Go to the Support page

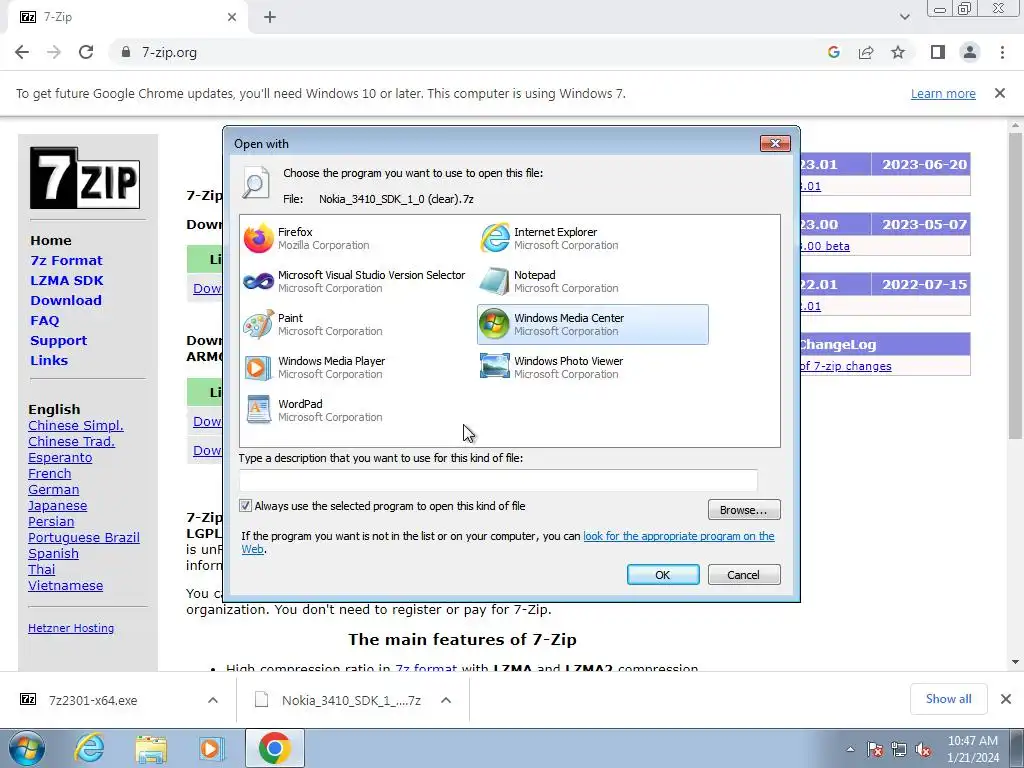[58, 340]
